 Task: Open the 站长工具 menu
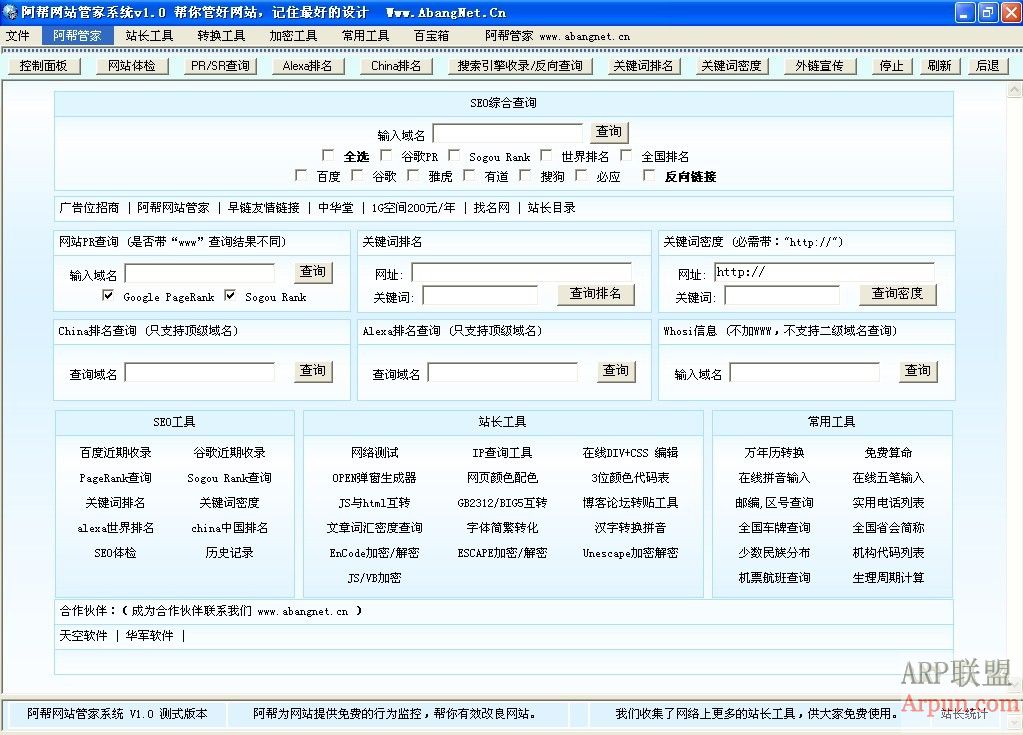(149, 35)
